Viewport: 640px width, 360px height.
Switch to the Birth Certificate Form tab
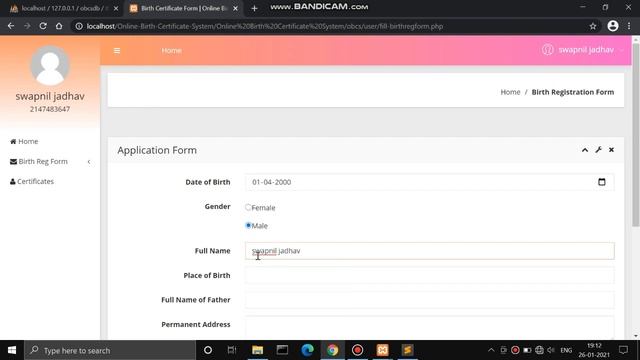tap(184, 8)
